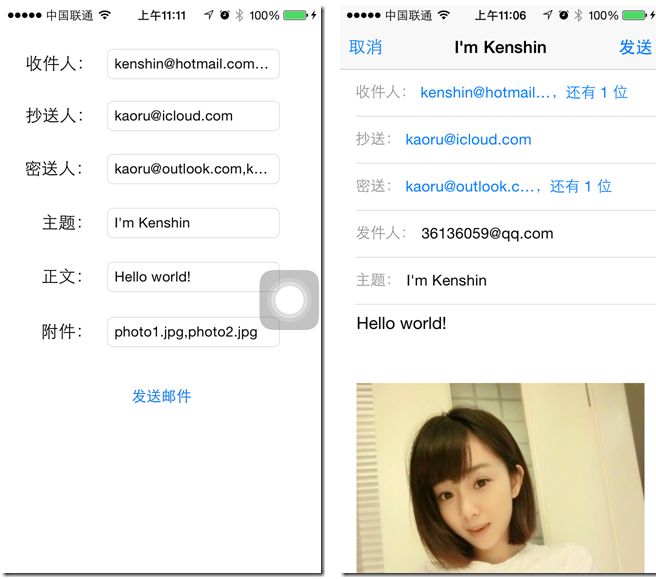Tap Bluetooth icon in left phone status bar

pyautogui.click(x=239, y=15)
